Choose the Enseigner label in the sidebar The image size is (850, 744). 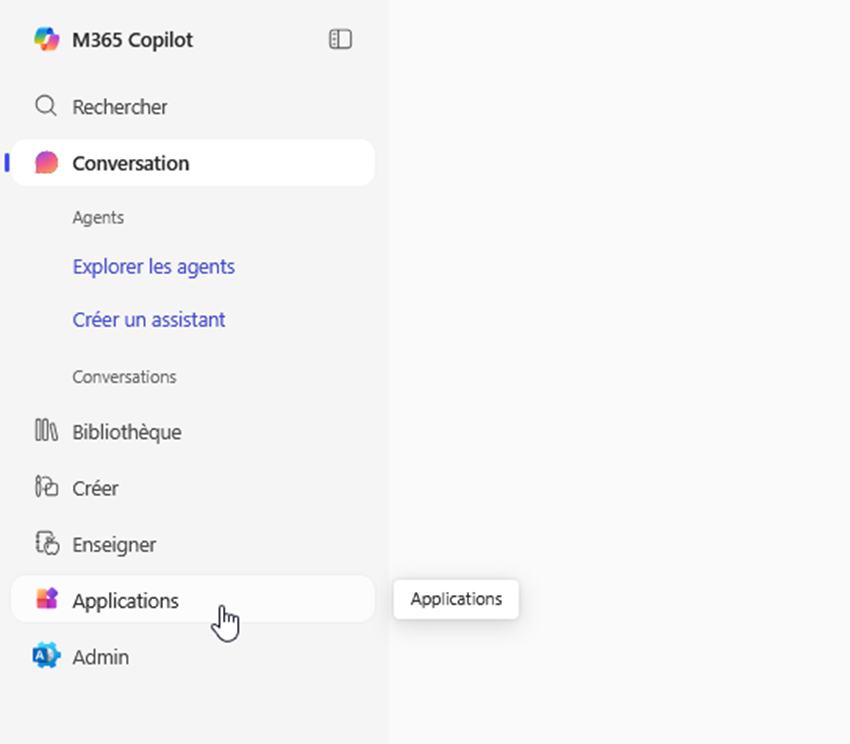pos(114,545)
